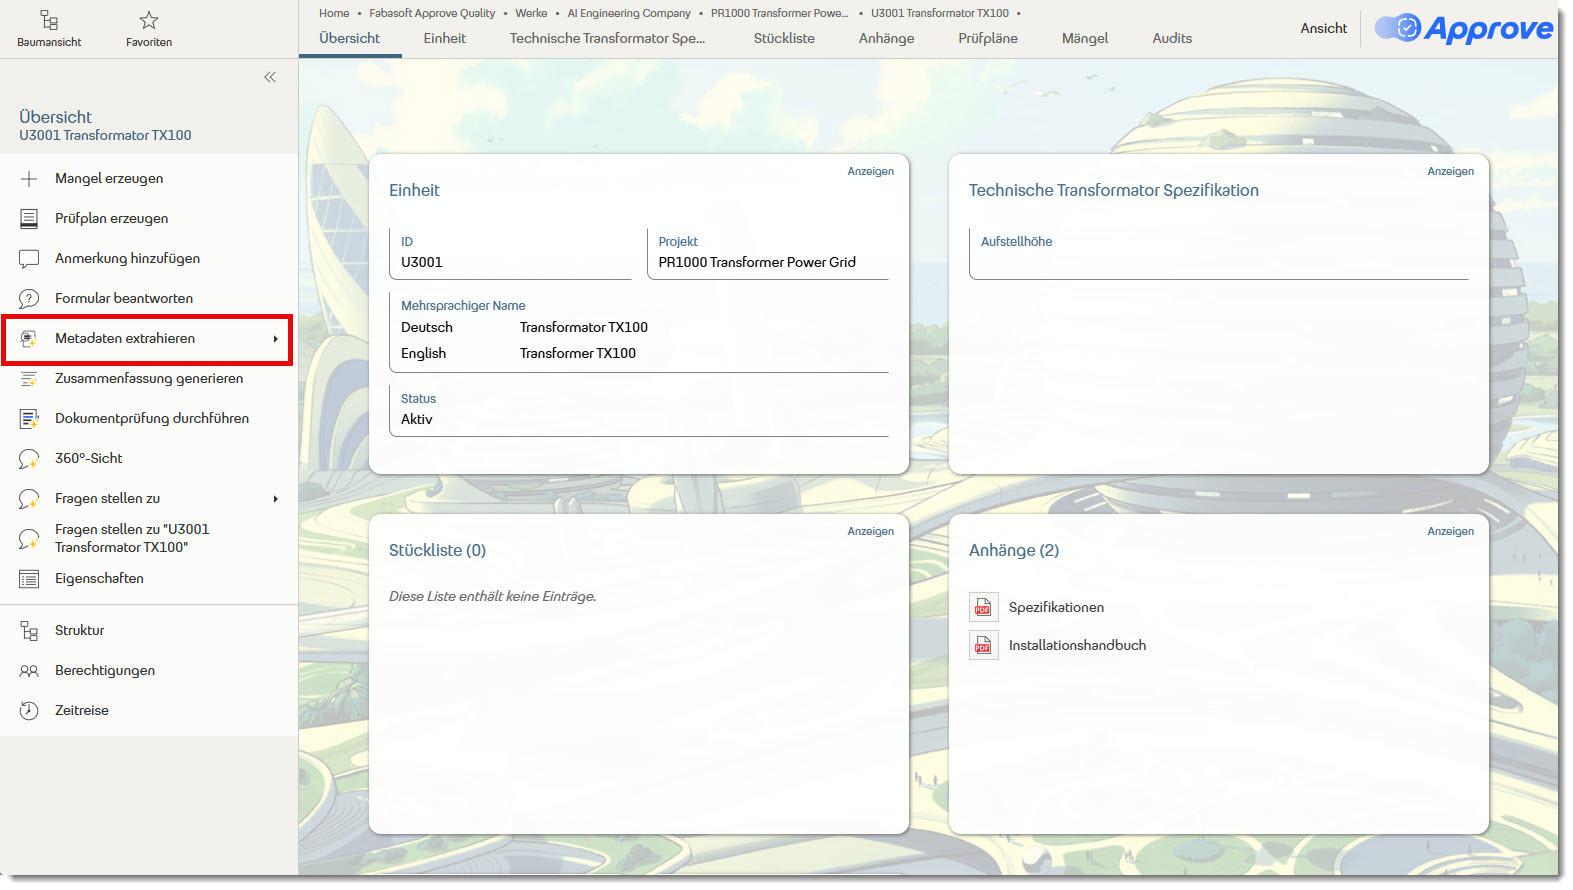The image size is (1573, 890).
Task: Click the Technische Transformator Spezifikation heading
Action: [1114, 191]
